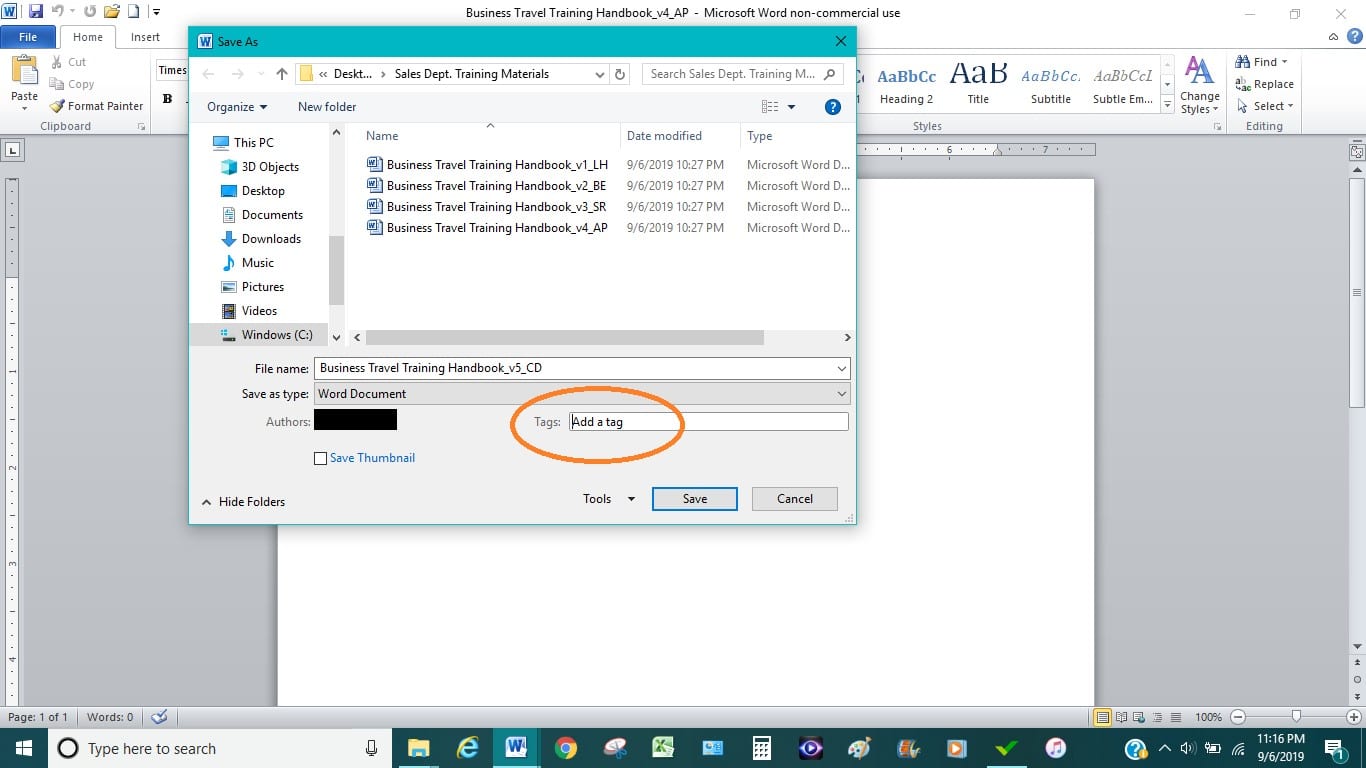Open the Tools dropdown in the dialog
This screenshot has height=768, width=1366.
606,498
